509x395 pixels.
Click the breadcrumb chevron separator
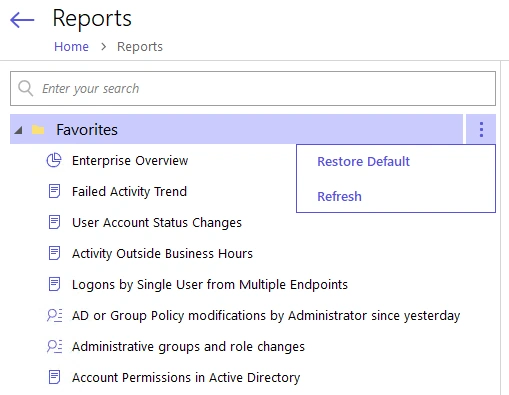click(103, 47)
